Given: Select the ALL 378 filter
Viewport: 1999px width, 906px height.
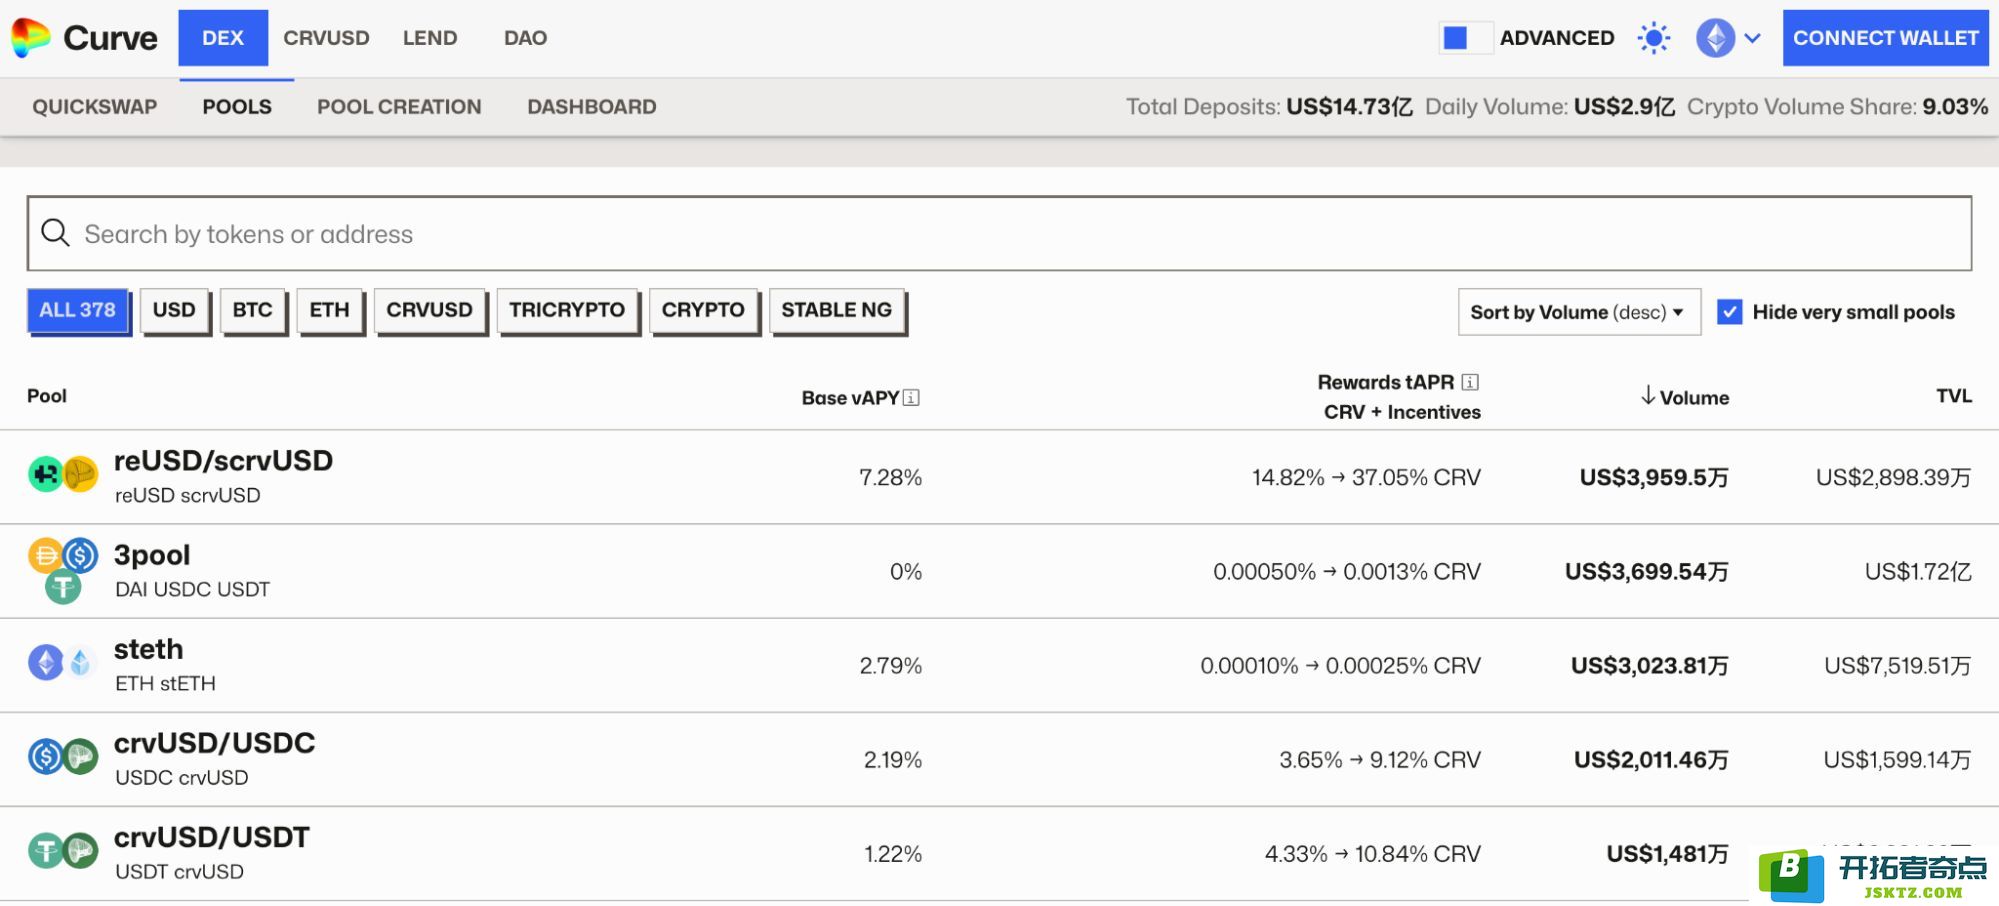Looking at the screenshot, I should click(x=78, y=310).
